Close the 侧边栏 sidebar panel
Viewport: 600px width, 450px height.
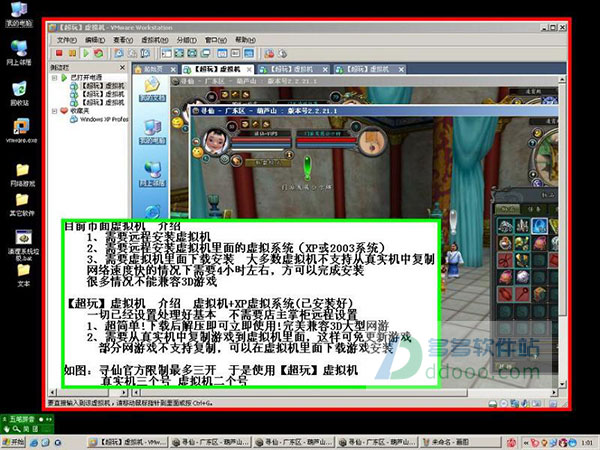point(122,68)
